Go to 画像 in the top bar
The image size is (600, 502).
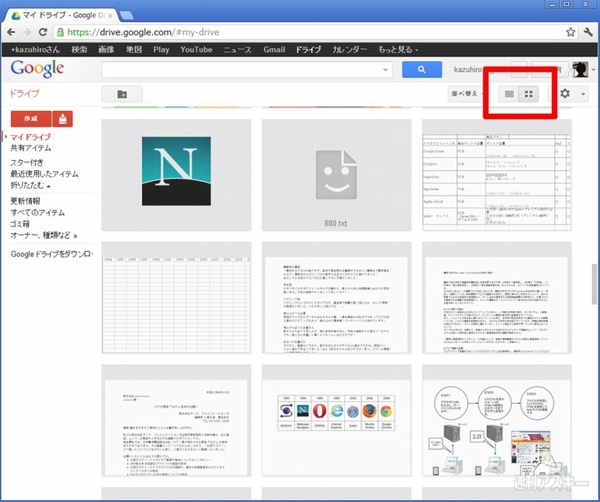click(106, 50)
